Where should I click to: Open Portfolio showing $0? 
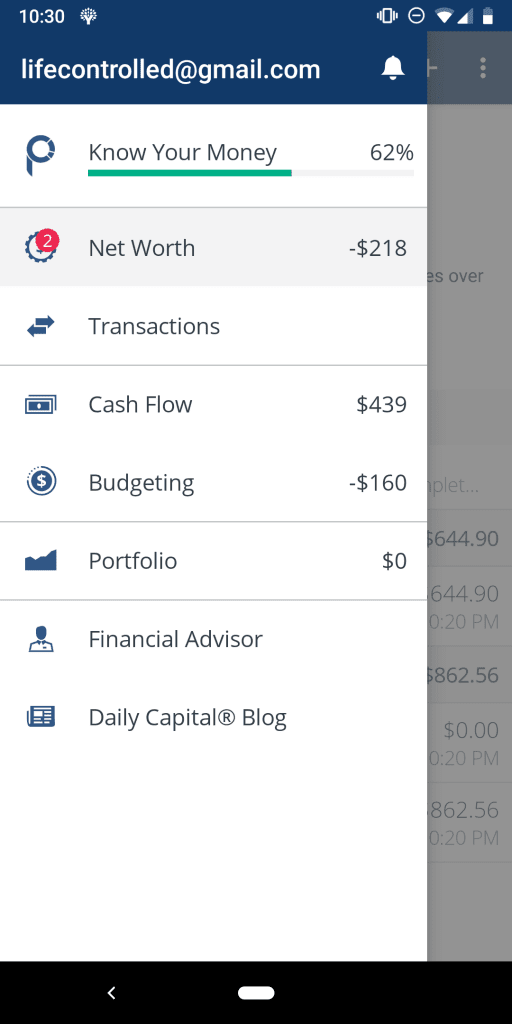coord(214,561)
